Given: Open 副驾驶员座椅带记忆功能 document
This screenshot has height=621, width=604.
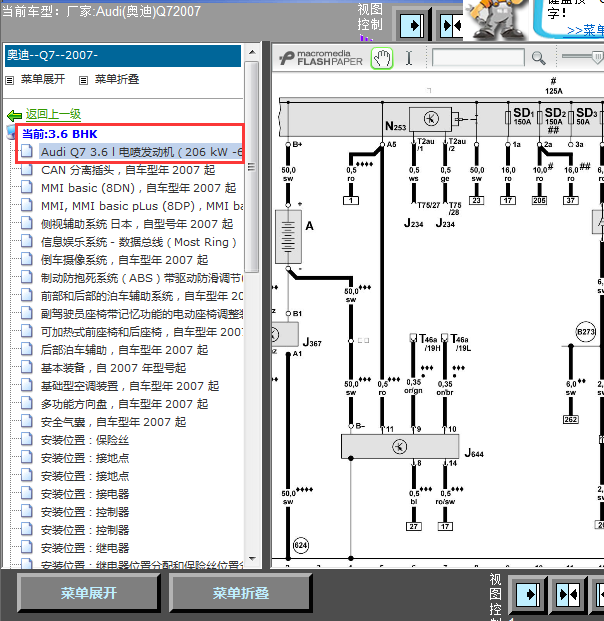Looking at the screenshot, I should tap(142, 314).
